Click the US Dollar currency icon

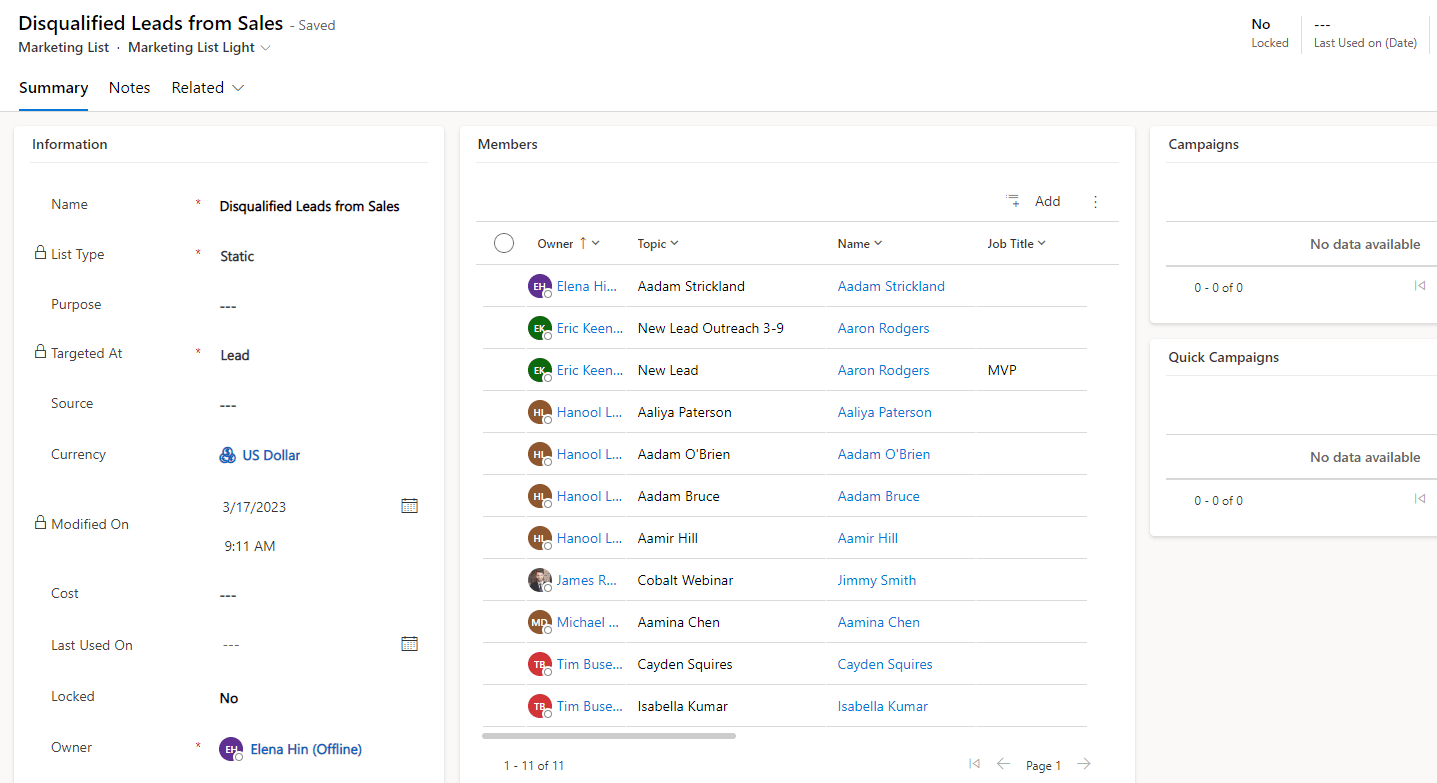click(226, 454)
